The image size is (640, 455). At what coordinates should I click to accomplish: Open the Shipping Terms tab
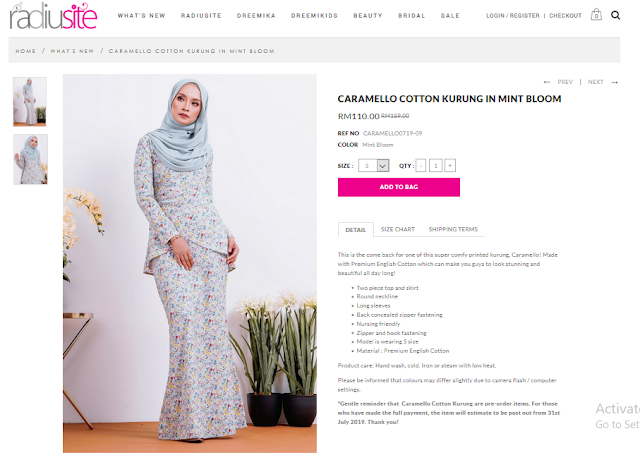coord(453,229)
